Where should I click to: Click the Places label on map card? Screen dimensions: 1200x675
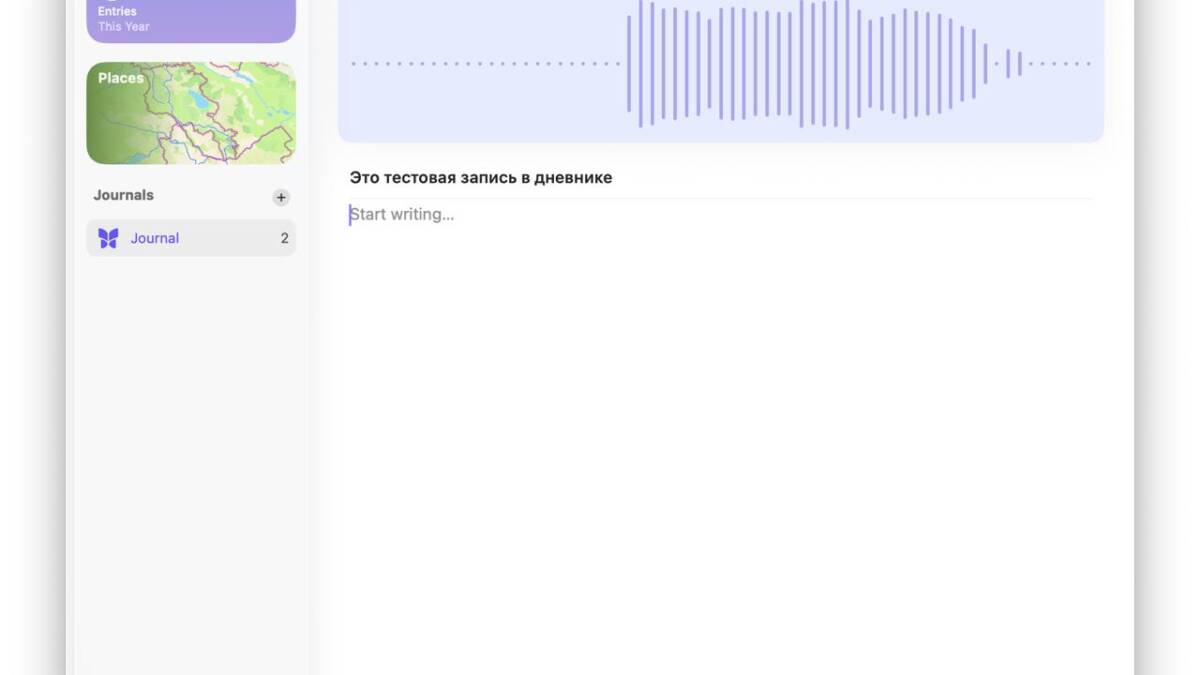click(x=120, y=78)
